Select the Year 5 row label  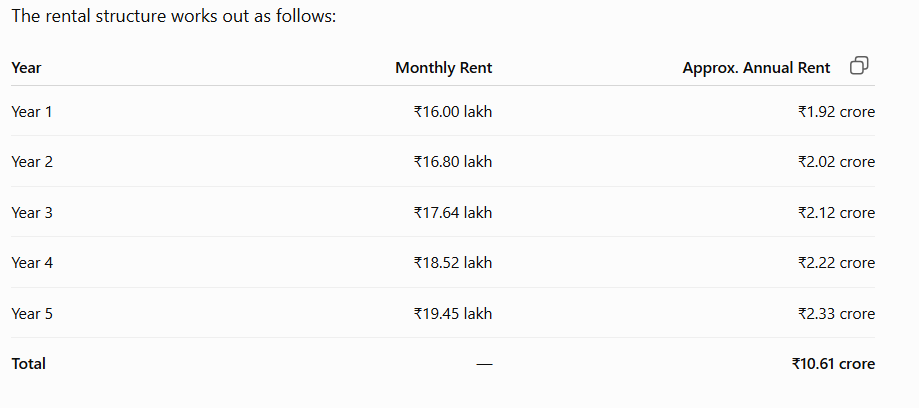pos(32,314)
